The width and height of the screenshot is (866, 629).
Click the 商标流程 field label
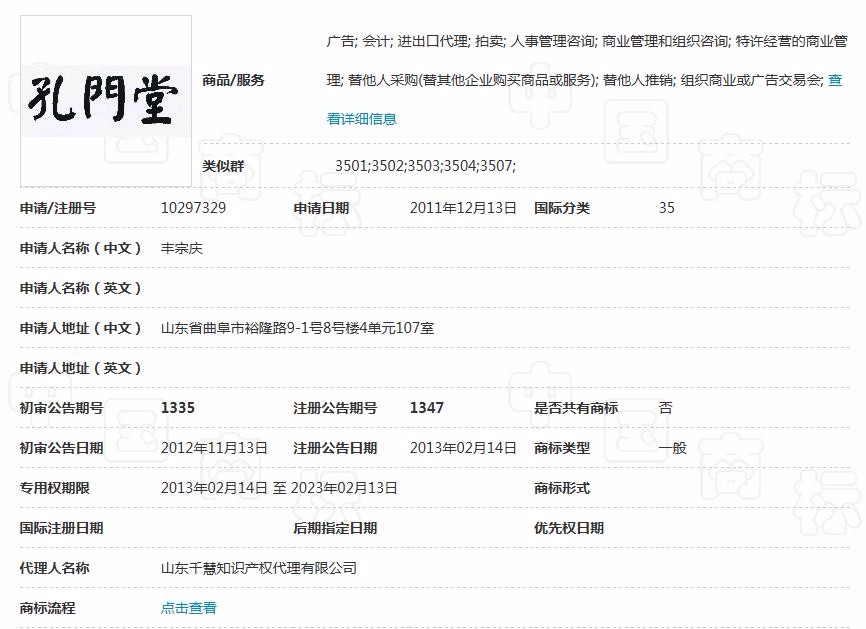pyautogui.click(x=47, y=608)
